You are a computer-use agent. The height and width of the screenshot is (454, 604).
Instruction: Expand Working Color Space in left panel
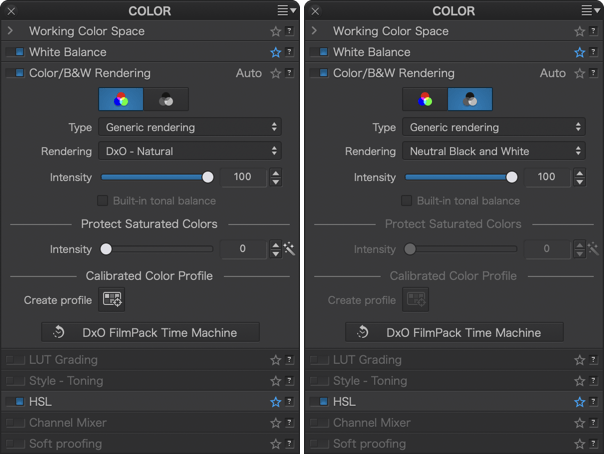click(x=10, y=30)
